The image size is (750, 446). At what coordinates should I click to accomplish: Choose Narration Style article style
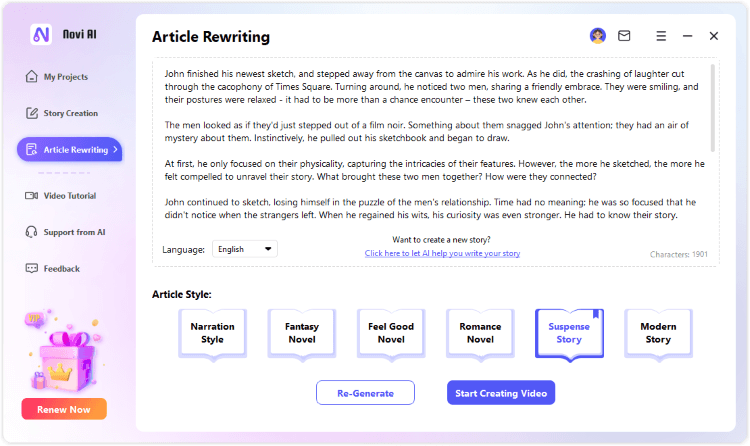point(212,334)
